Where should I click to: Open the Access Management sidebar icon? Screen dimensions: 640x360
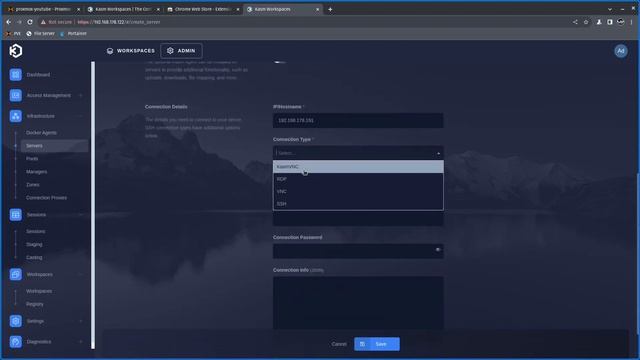[x=16, y=95]
